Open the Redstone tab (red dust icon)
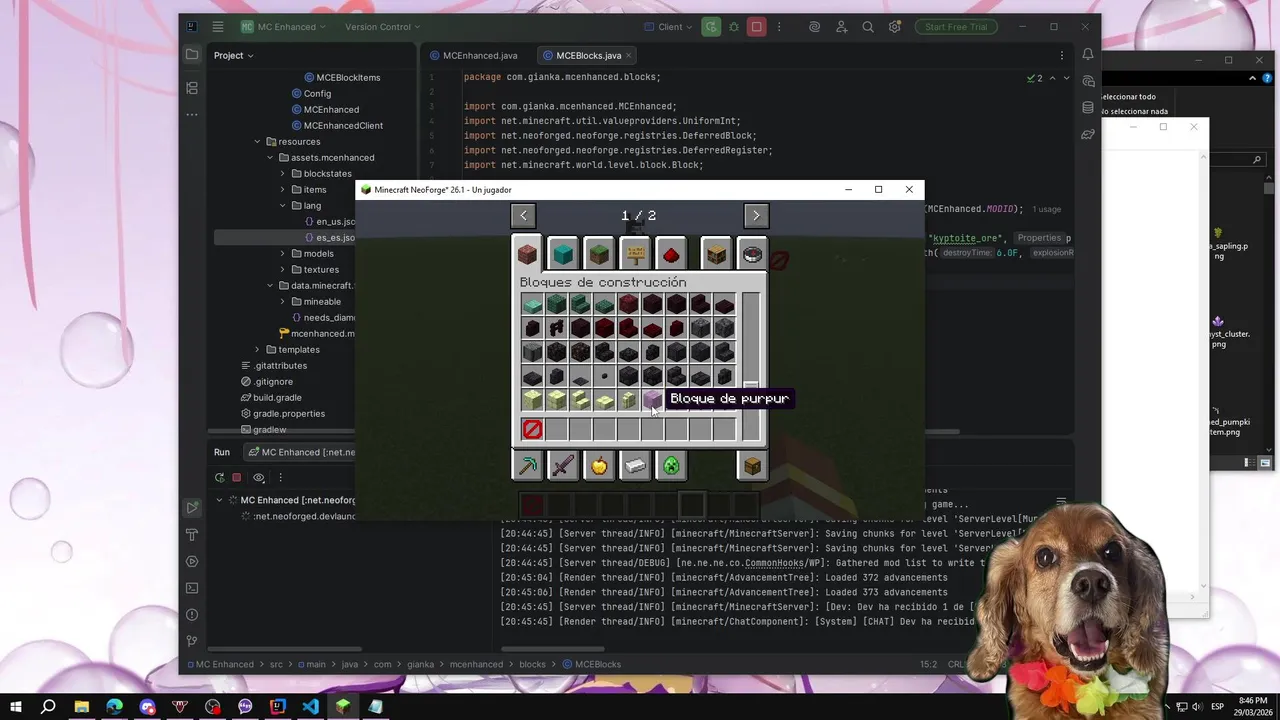This screenshot has height=720, width=1280. tap(671, 254)
